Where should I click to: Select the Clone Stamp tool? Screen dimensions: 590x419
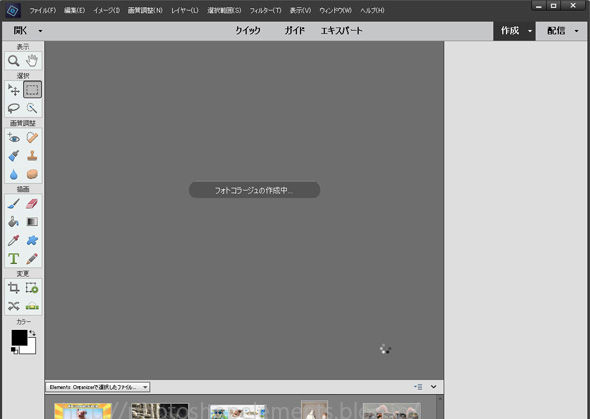pyautogui.click(x=32, y=156)
